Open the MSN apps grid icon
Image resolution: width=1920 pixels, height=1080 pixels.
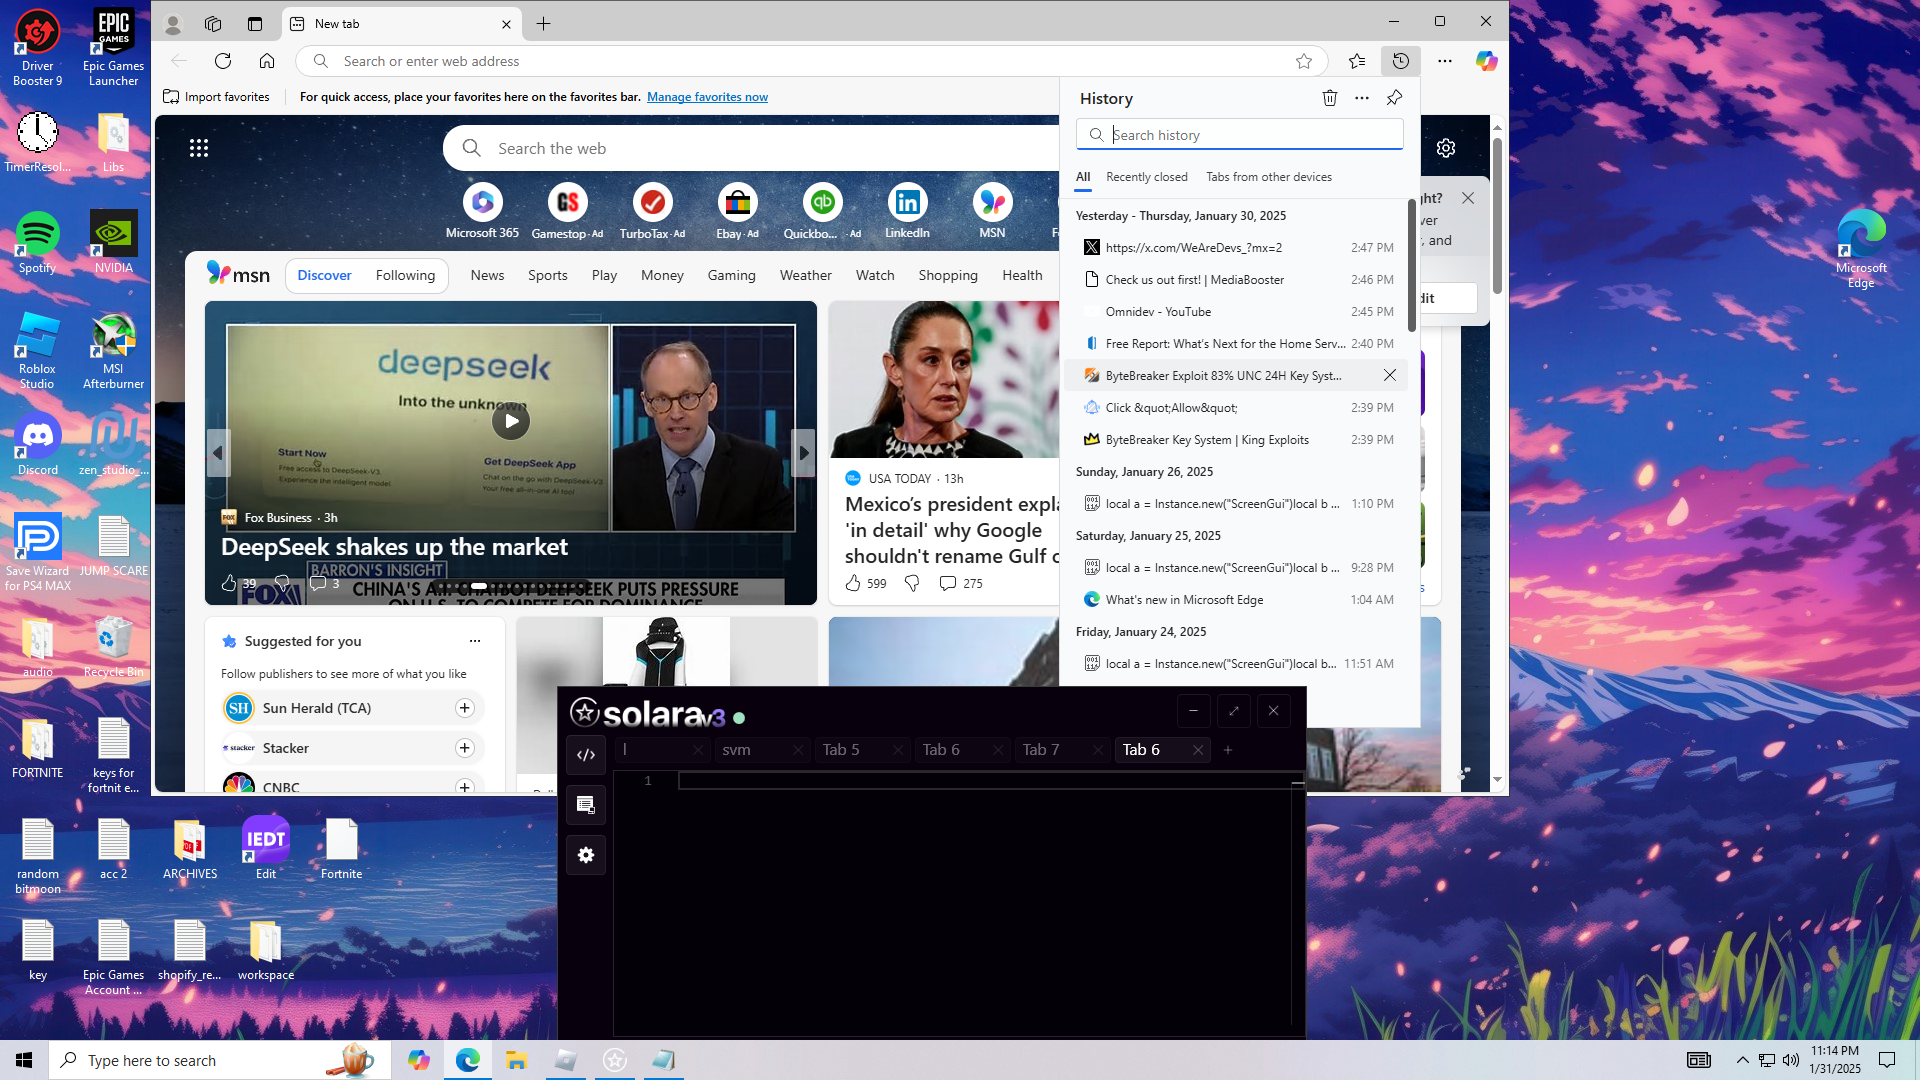click(199, 148)
